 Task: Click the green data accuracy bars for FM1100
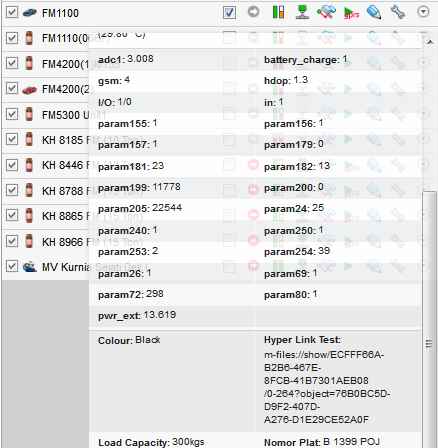278,12
